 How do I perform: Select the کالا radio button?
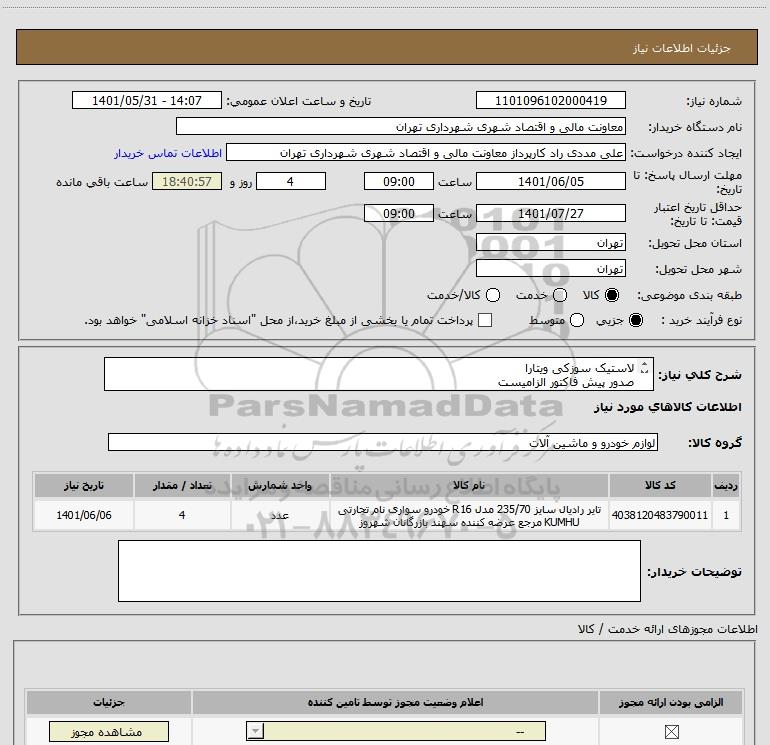pyautogui.click(x=612, y=295)
